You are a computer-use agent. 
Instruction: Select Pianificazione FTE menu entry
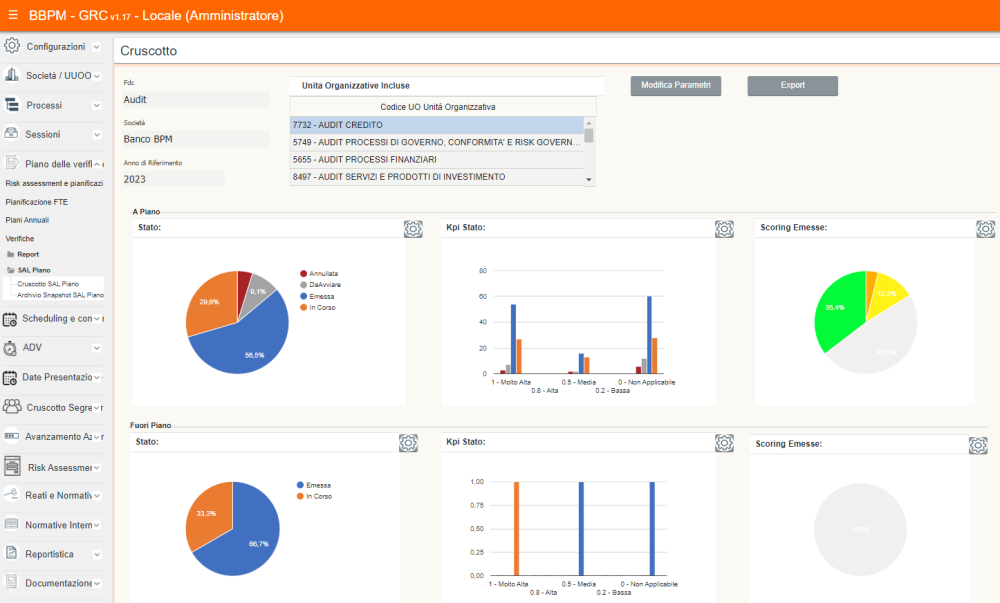[x=37, y=202]
